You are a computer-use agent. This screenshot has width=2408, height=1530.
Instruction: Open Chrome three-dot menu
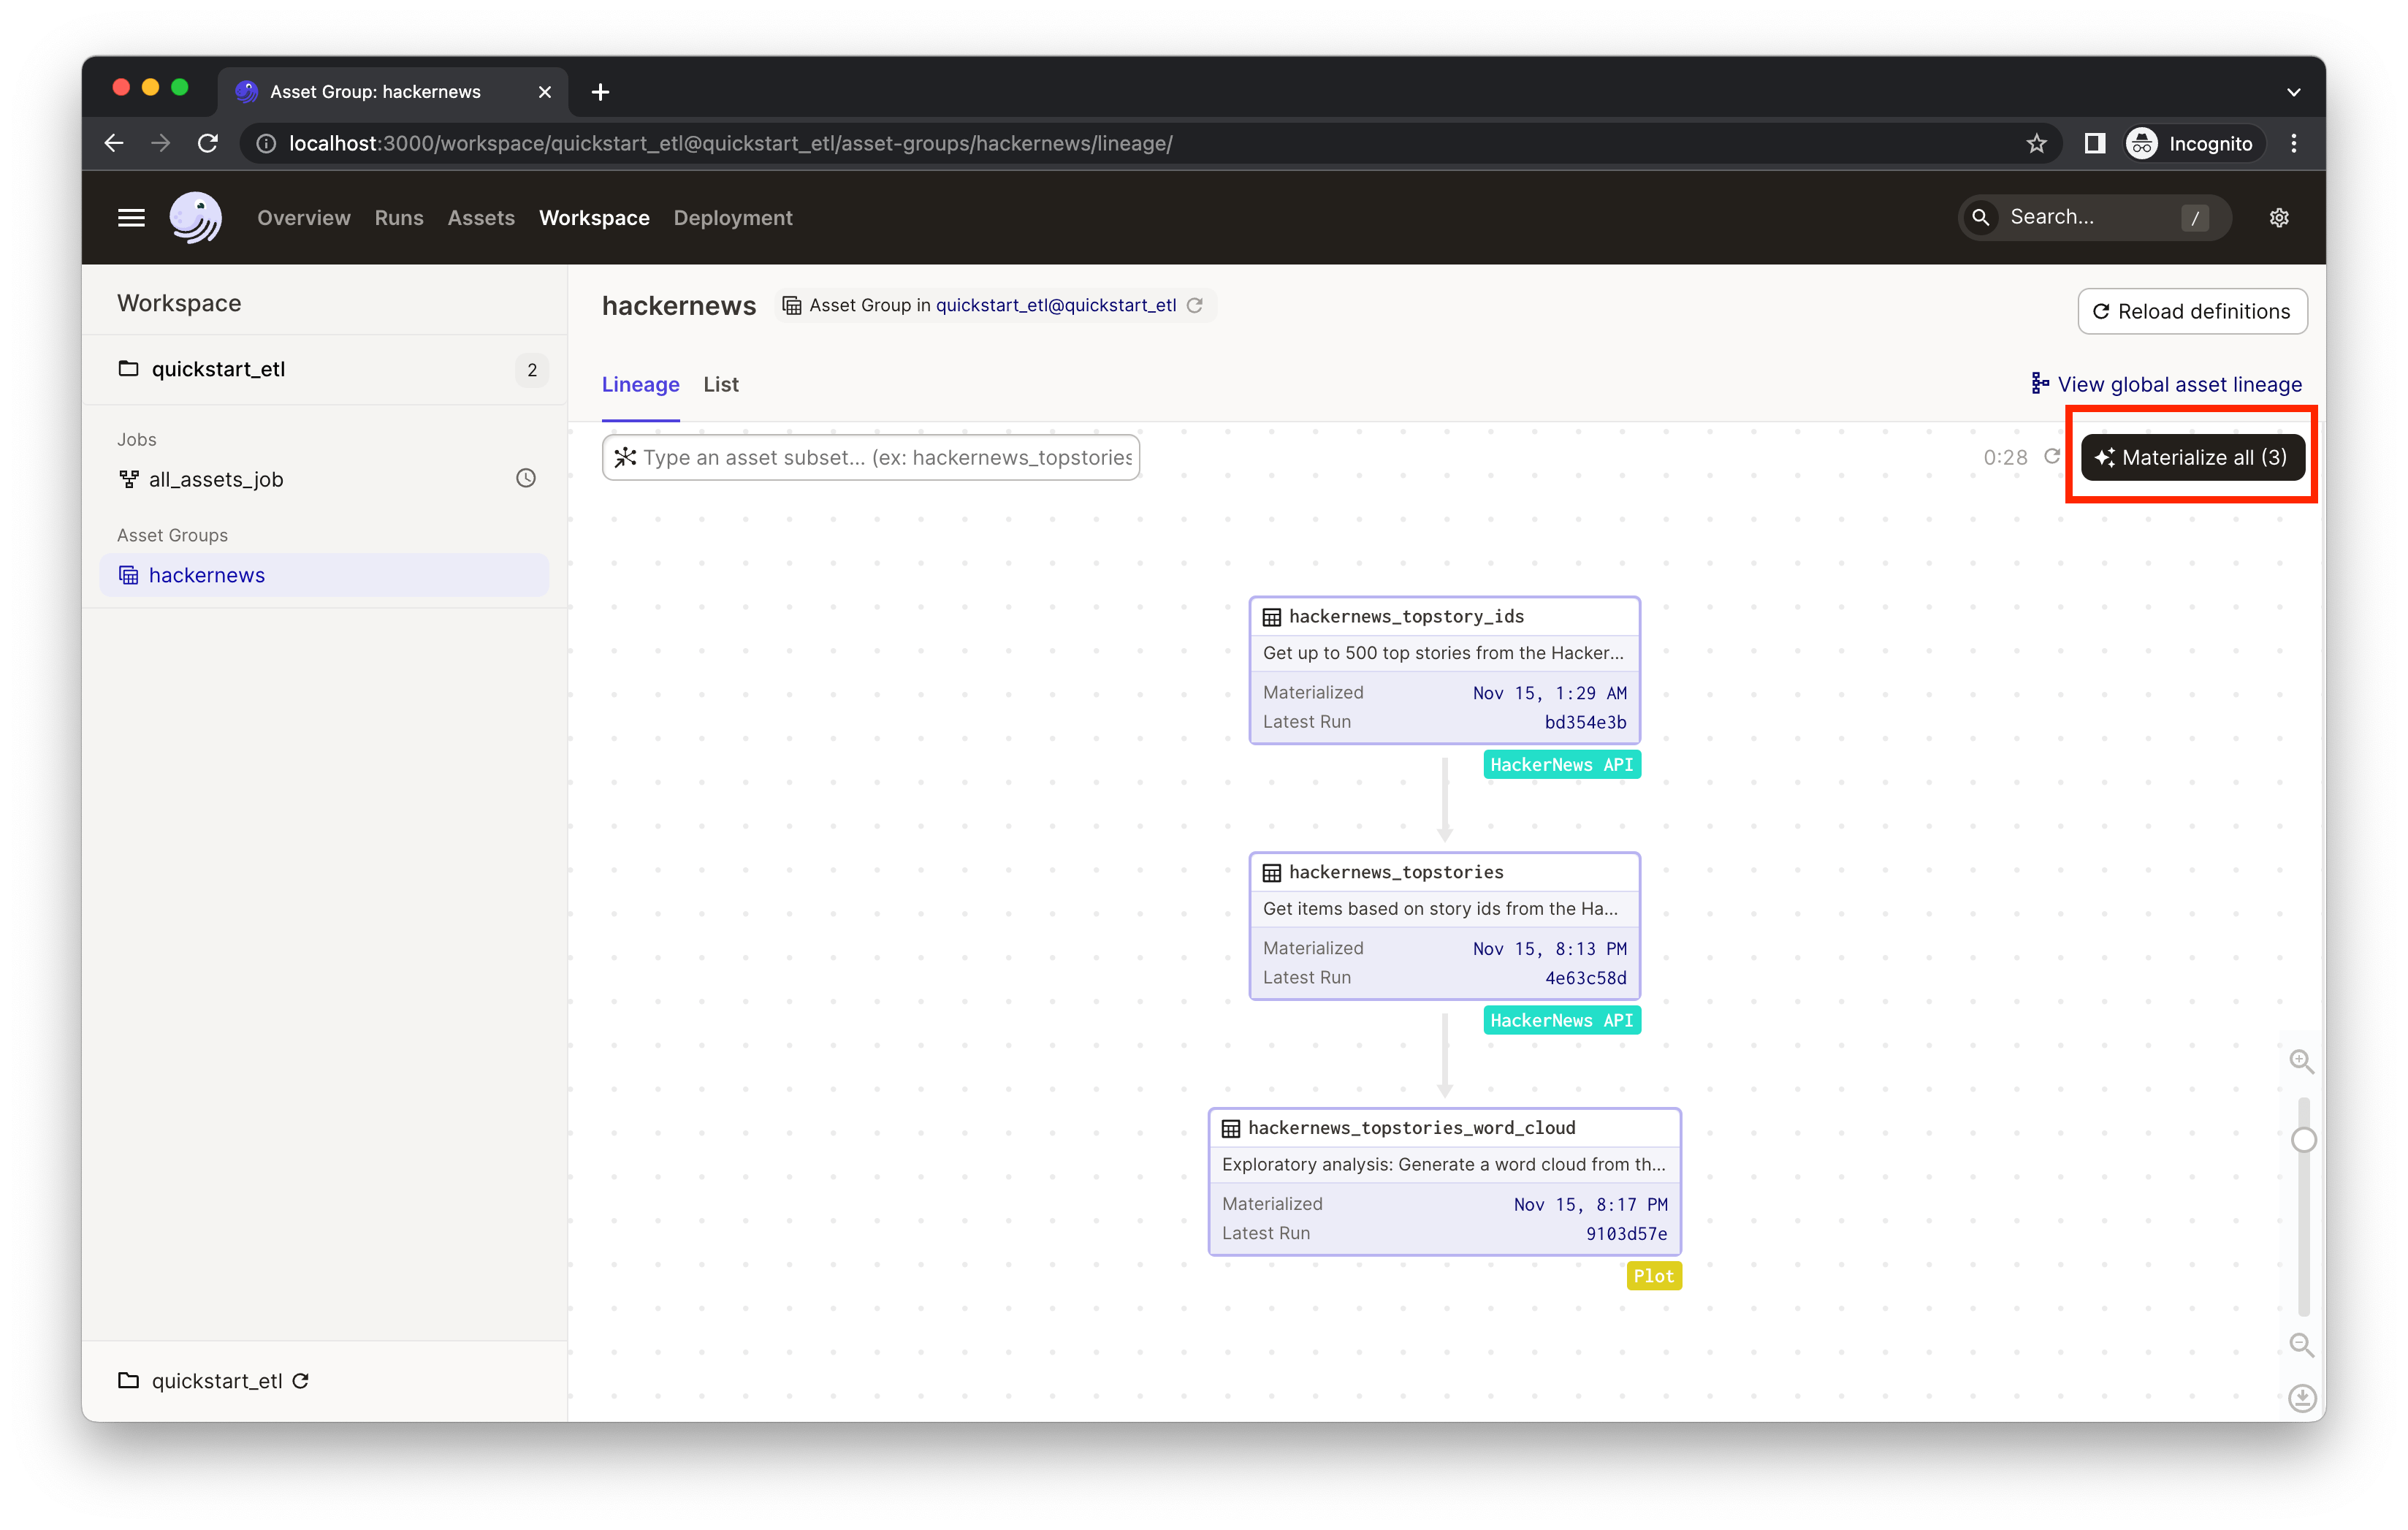click(x=2294, y=144)
